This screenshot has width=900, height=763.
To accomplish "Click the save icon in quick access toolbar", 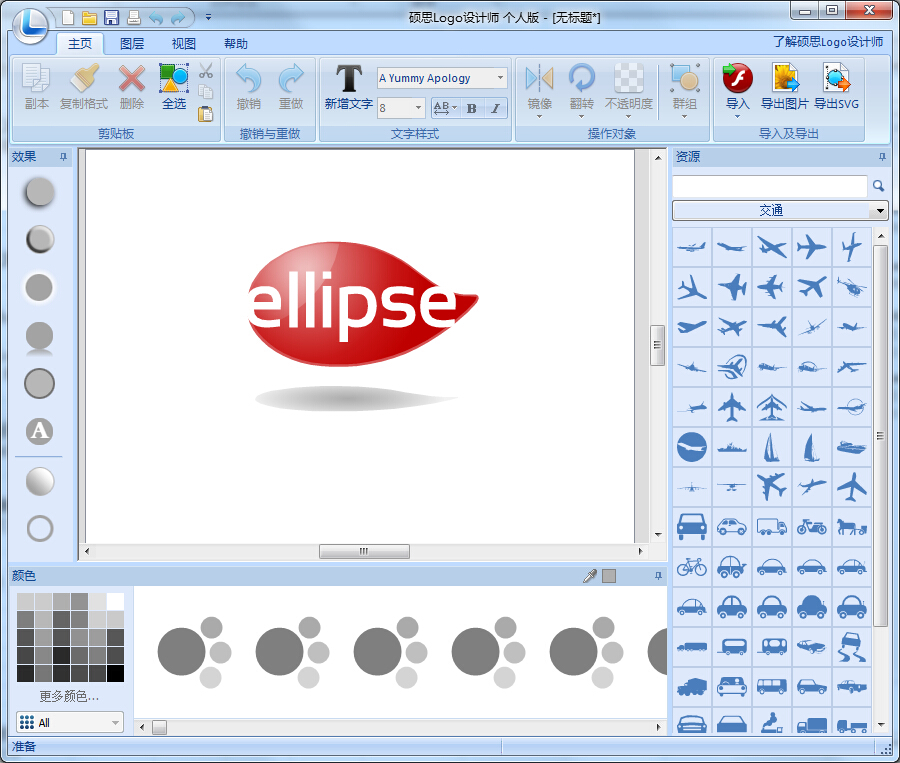I will tap(111, 17).
